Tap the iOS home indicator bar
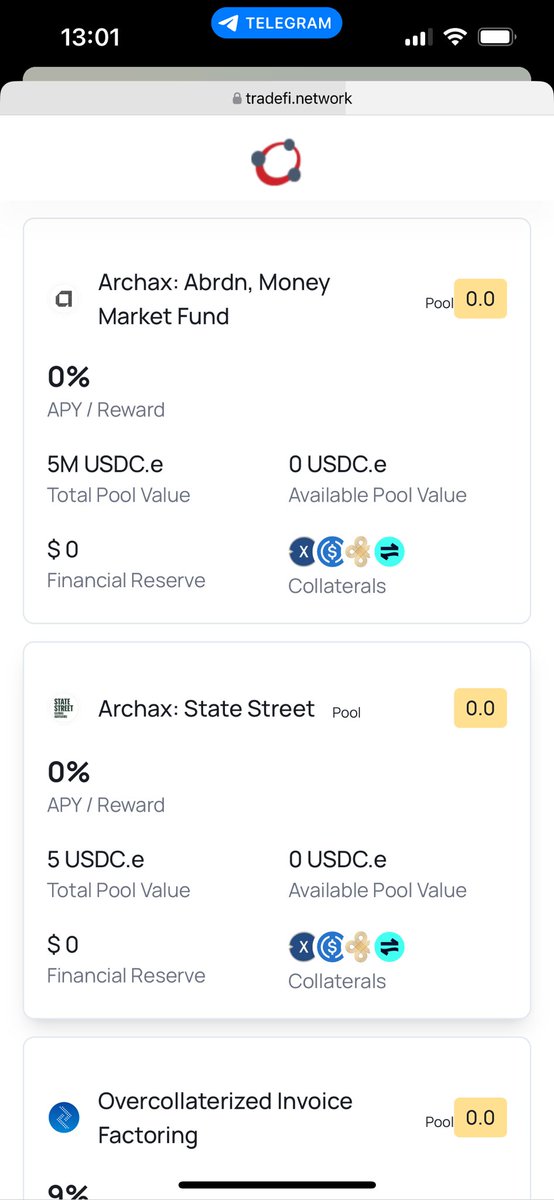Image resolution: width=554 pixels, height=1200 pixels. pos(277,1185)
